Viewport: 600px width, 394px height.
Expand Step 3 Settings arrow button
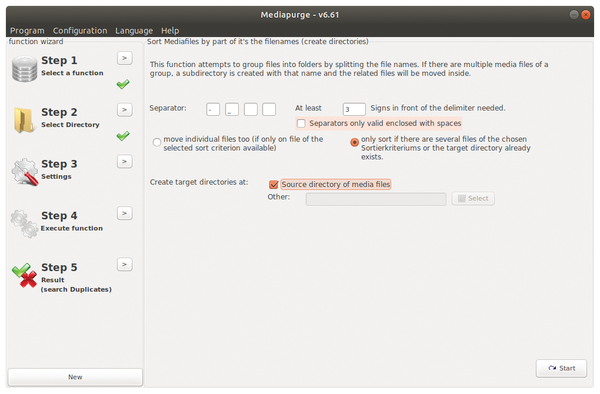124,161
